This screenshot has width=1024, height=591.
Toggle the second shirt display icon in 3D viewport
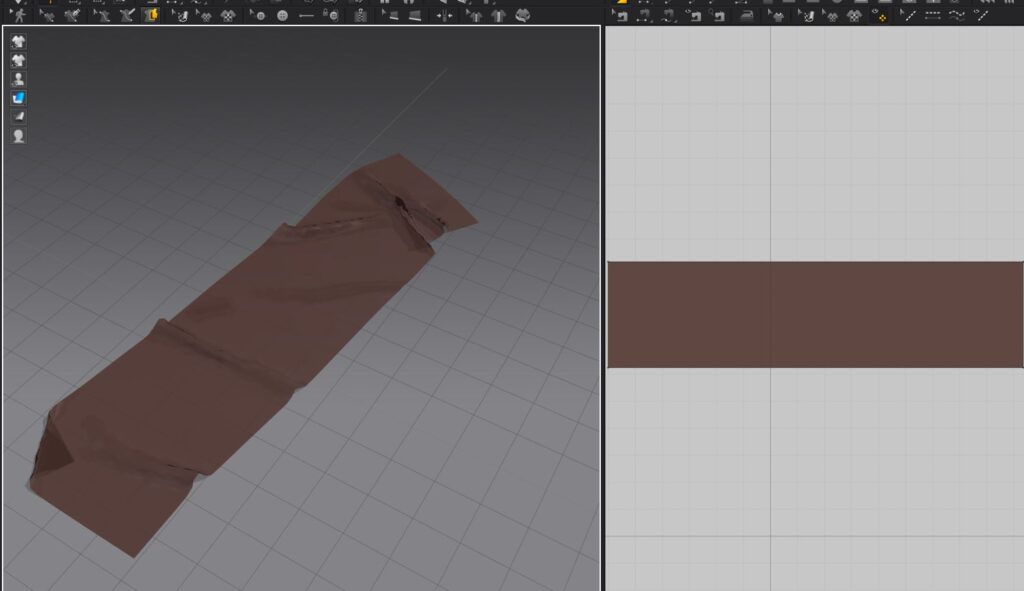(x=18, y=61)
